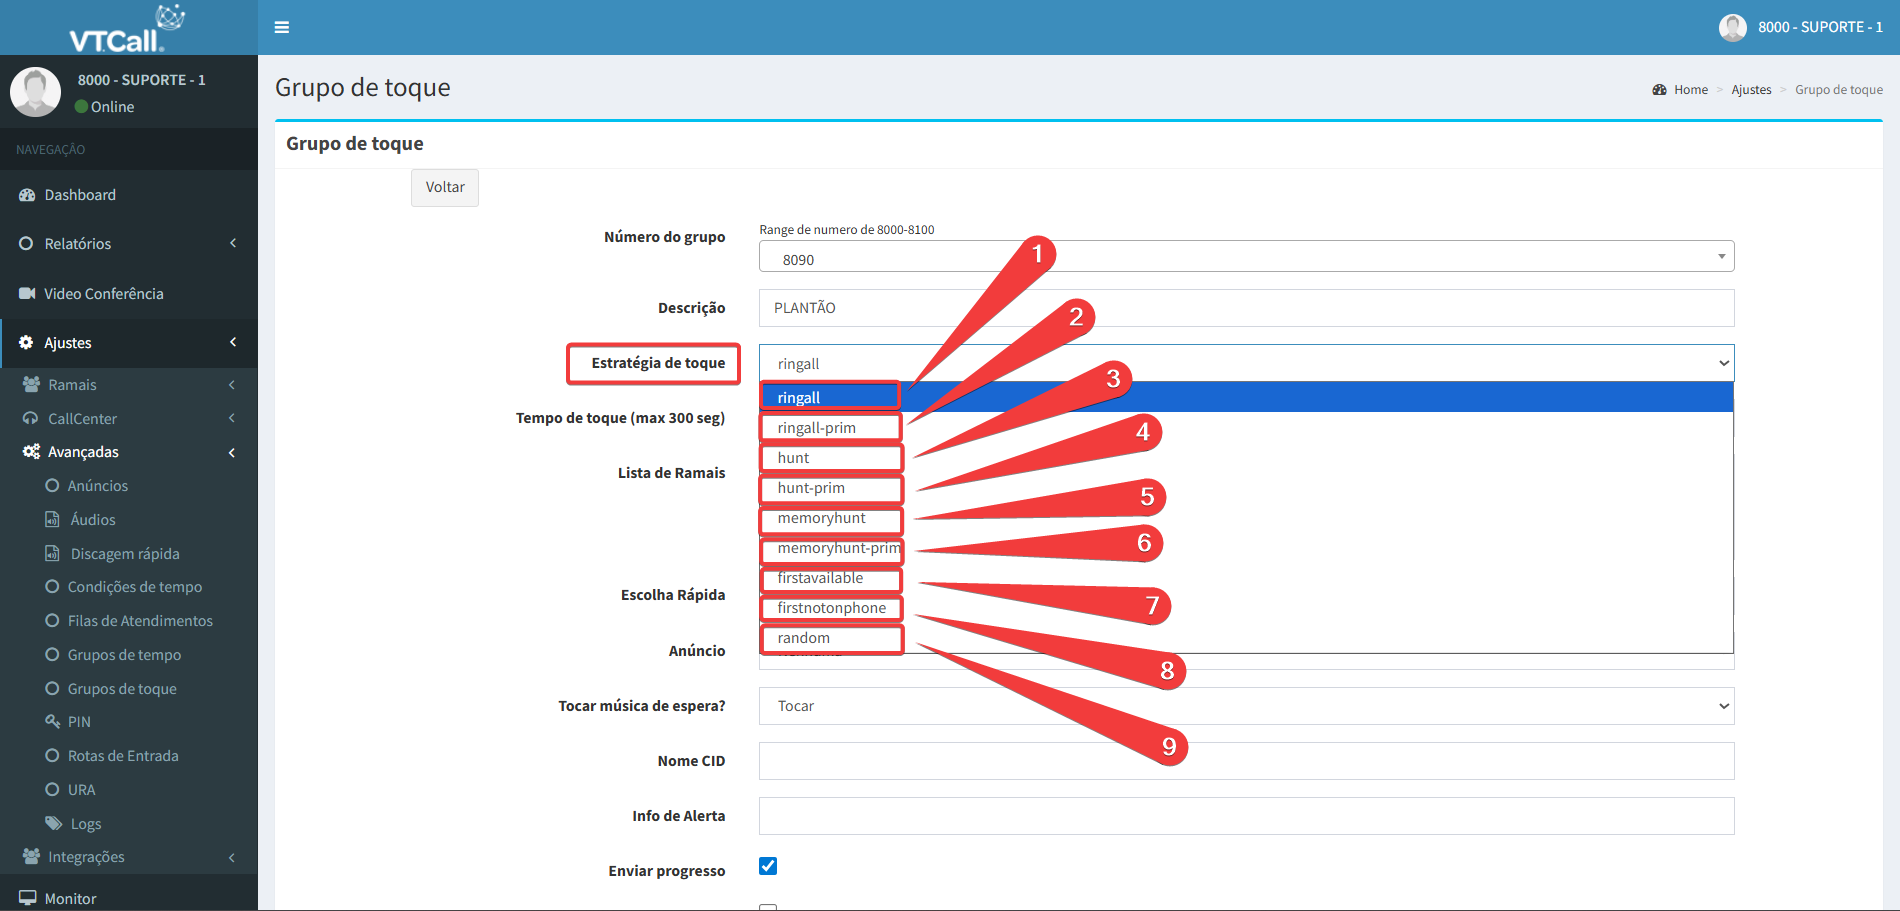Go to Home via breadcrumb link
The height and width of the screenshot is (911, 1900).
[x=1690, y=90]
